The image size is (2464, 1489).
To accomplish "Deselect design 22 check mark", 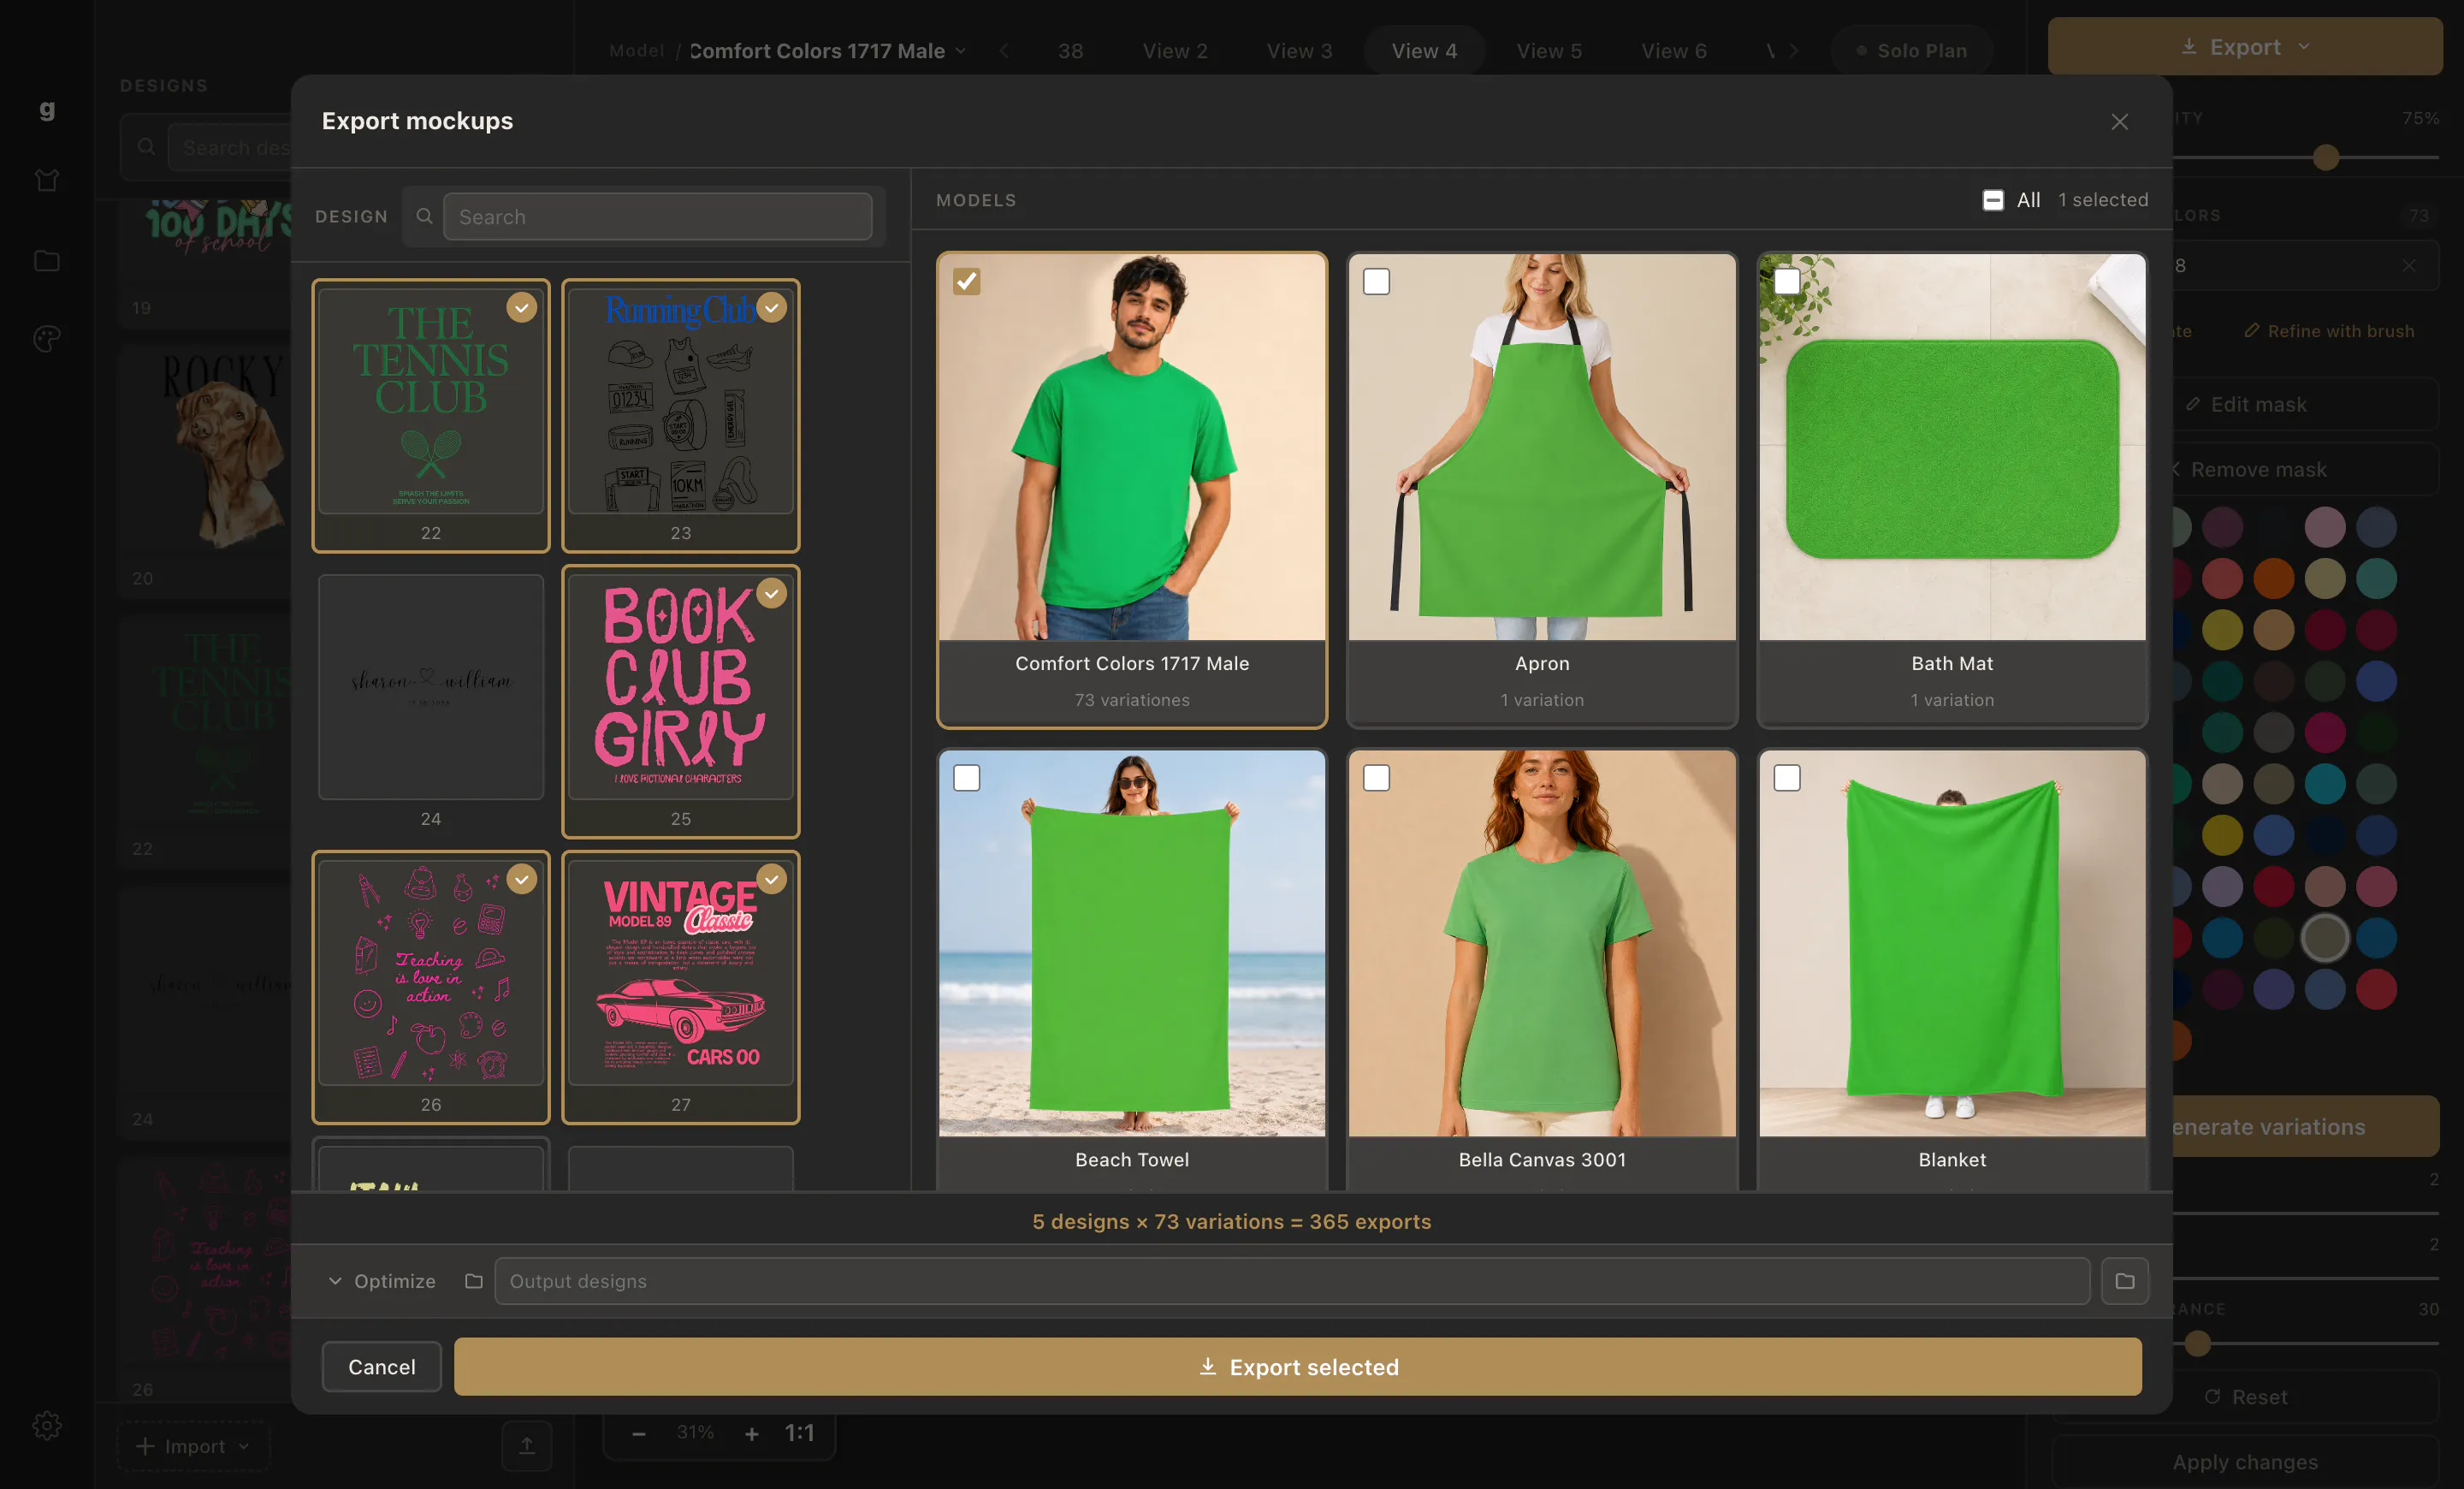I will pyautogui.click(x=521, y=307).
